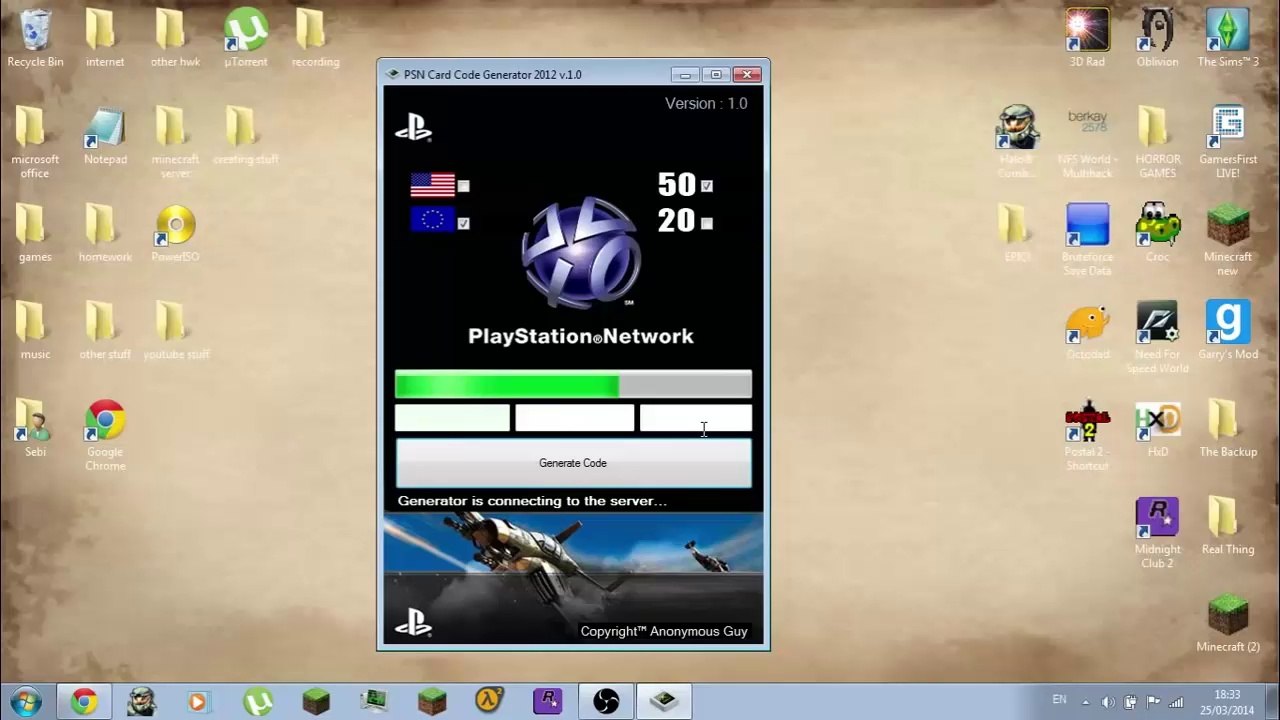Open the taskbar clock showing 18:33
Image resolution: width=1280 pixels, height=720 pixels.
(1227, 702)
